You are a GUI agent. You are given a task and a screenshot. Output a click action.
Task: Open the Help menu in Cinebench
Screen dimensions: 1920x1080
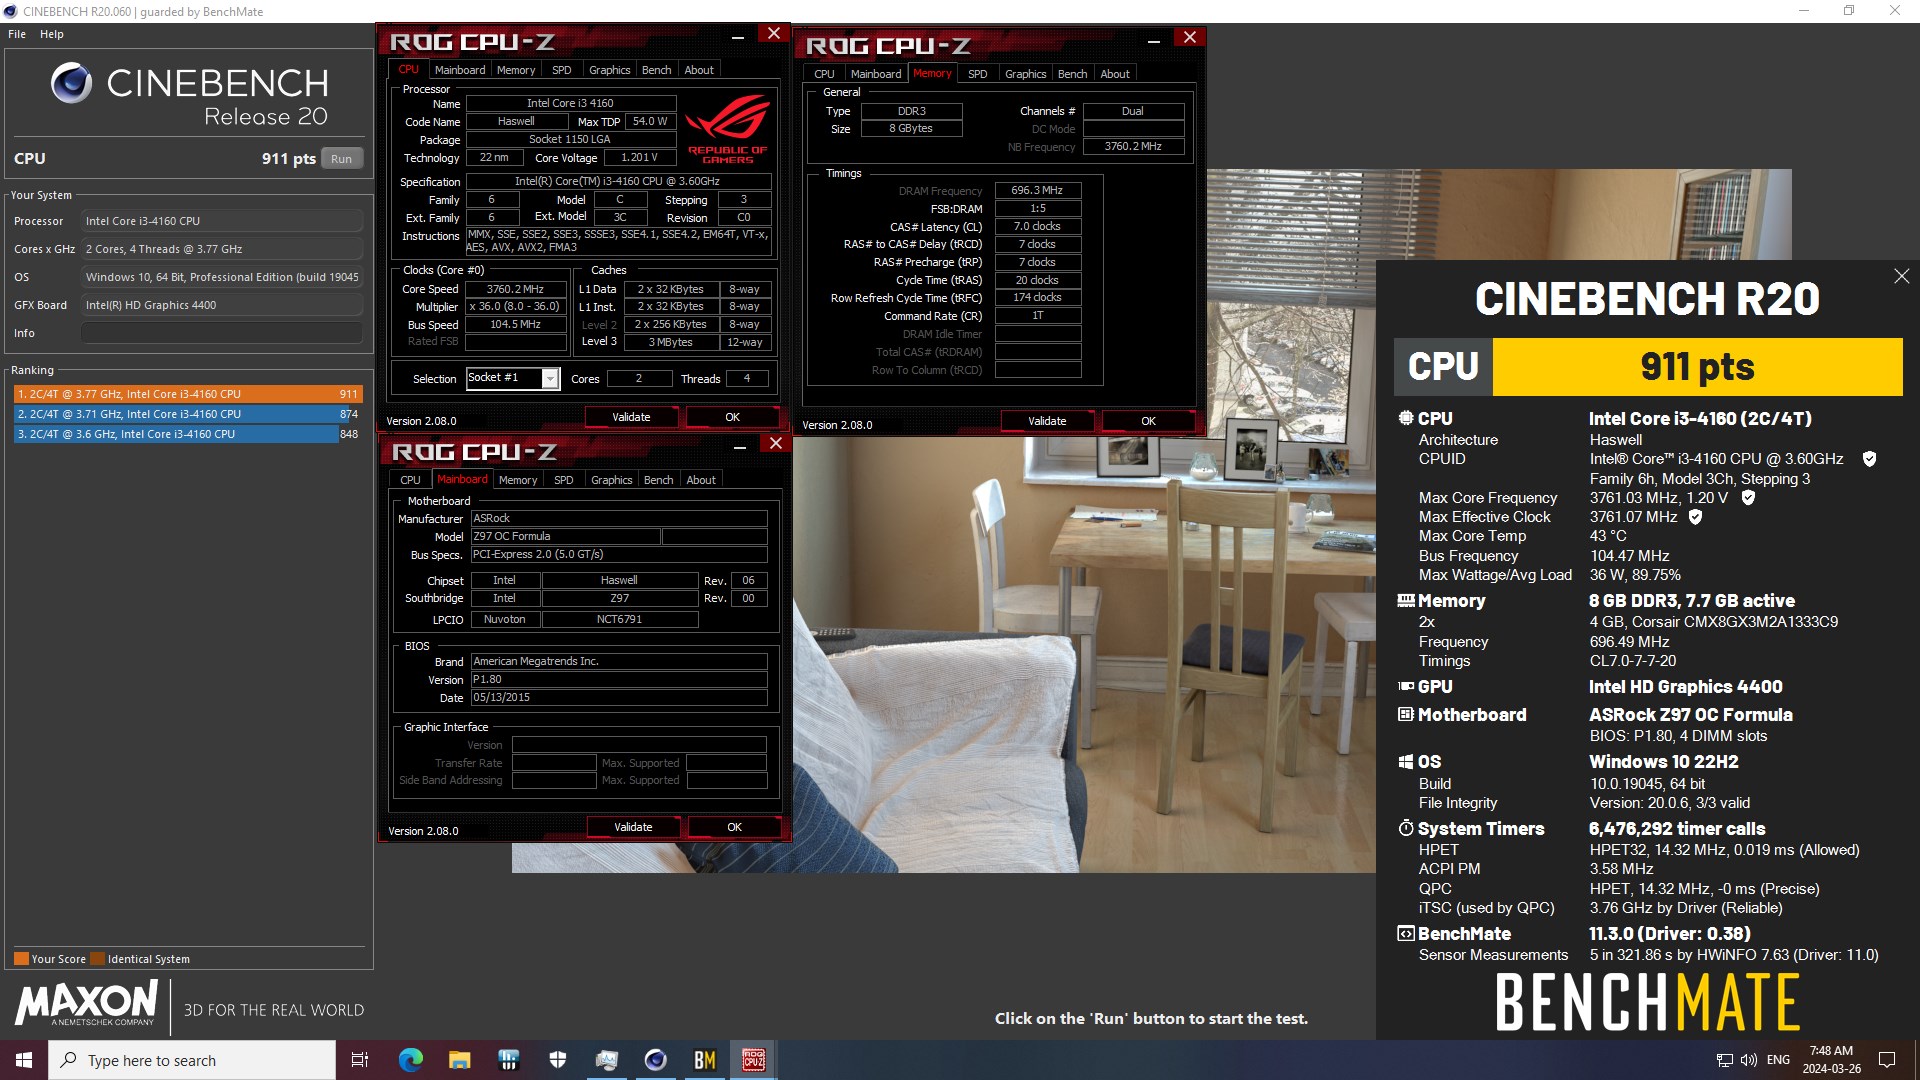(x=52, y=34)
